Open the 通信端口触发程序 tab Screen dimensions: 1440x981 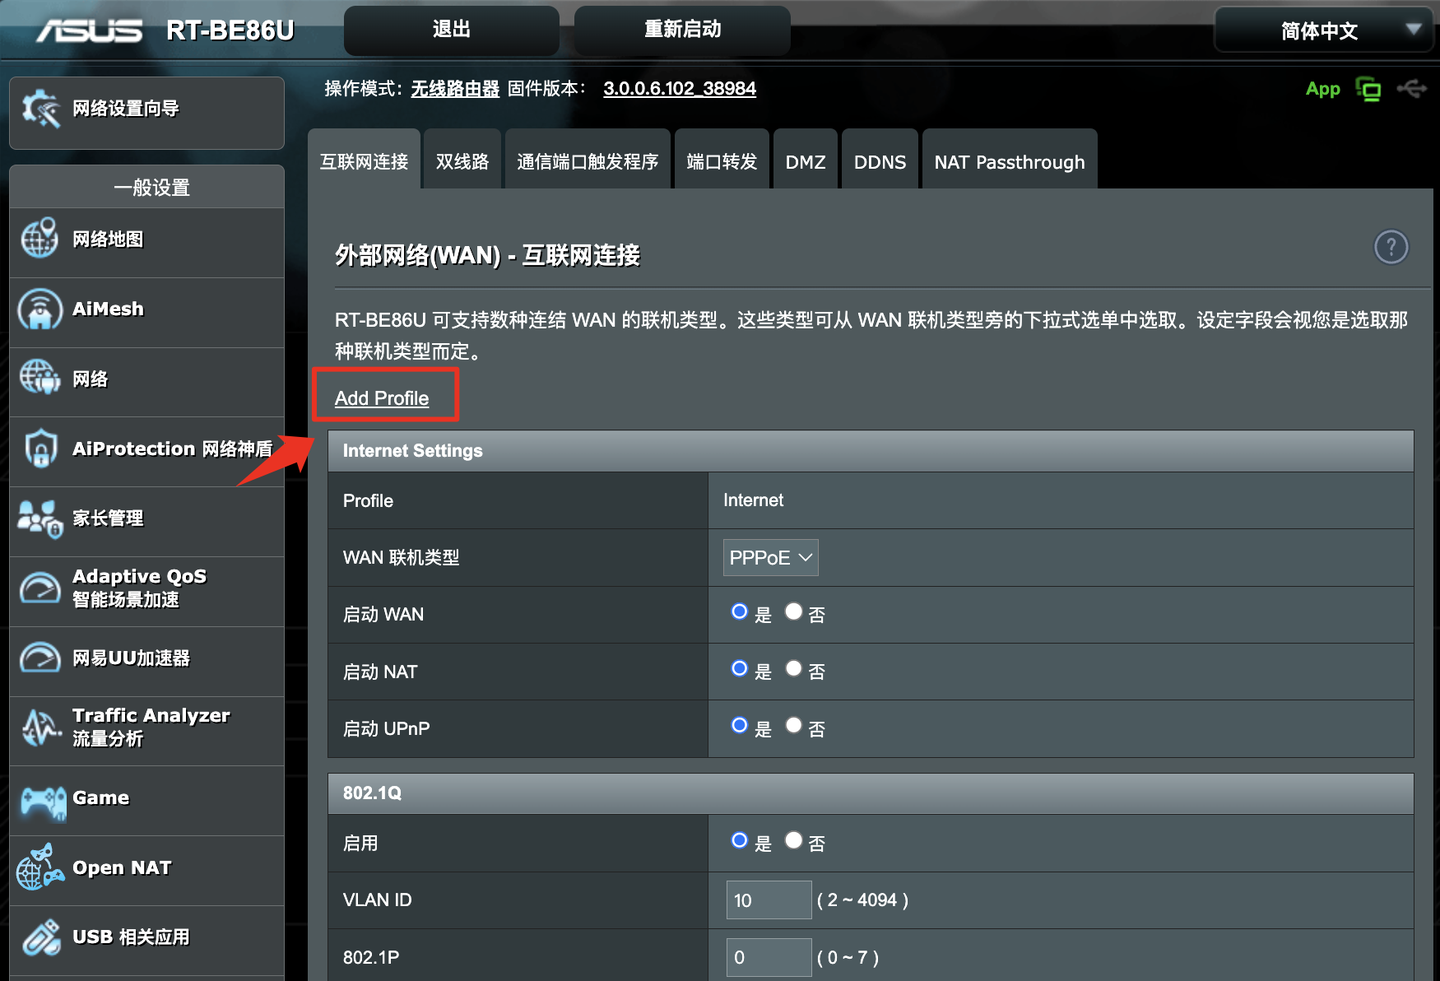588,160
